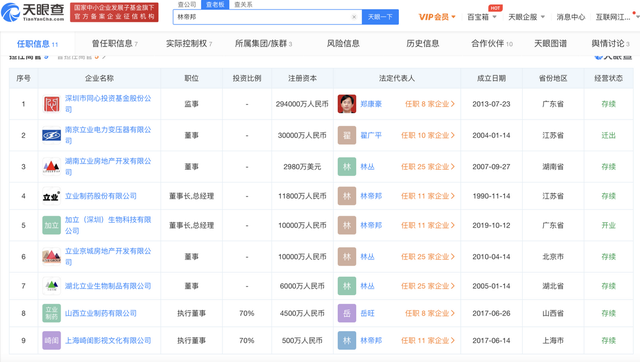The height and width of the screenshot is (362, 640).
Task: Open the 百宝箱 dropdown menu
Action: click(482, 17)
